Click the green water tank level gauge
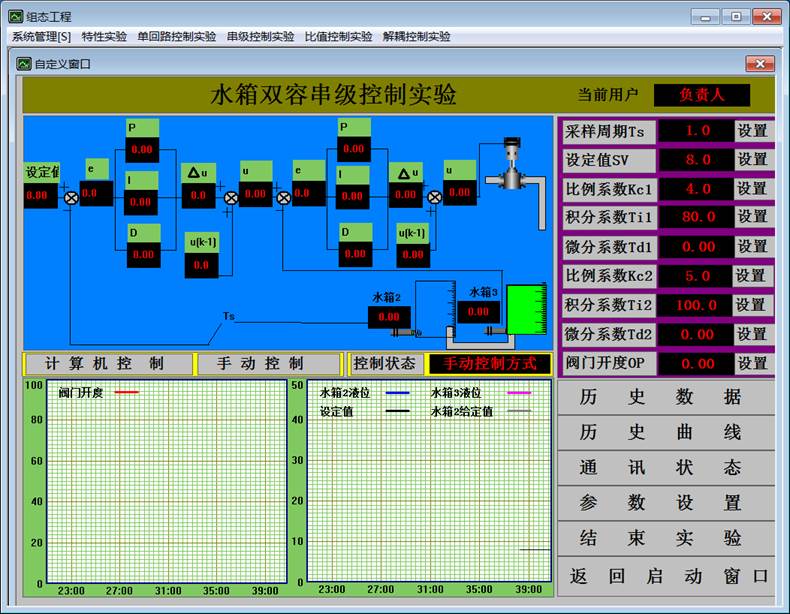 pos(526,310)
